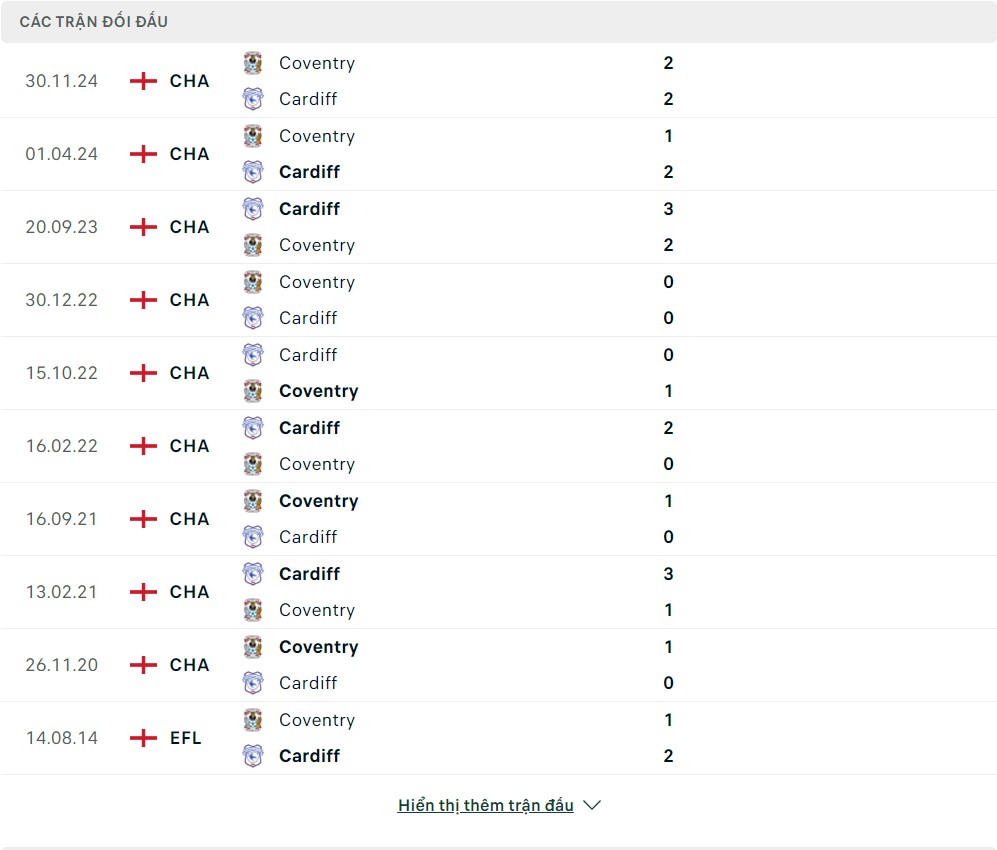Open the Coventry team in 16.09.21 match
Image resolution: width=997 pixels, height=850 pixels.
(x=318, y=501)
